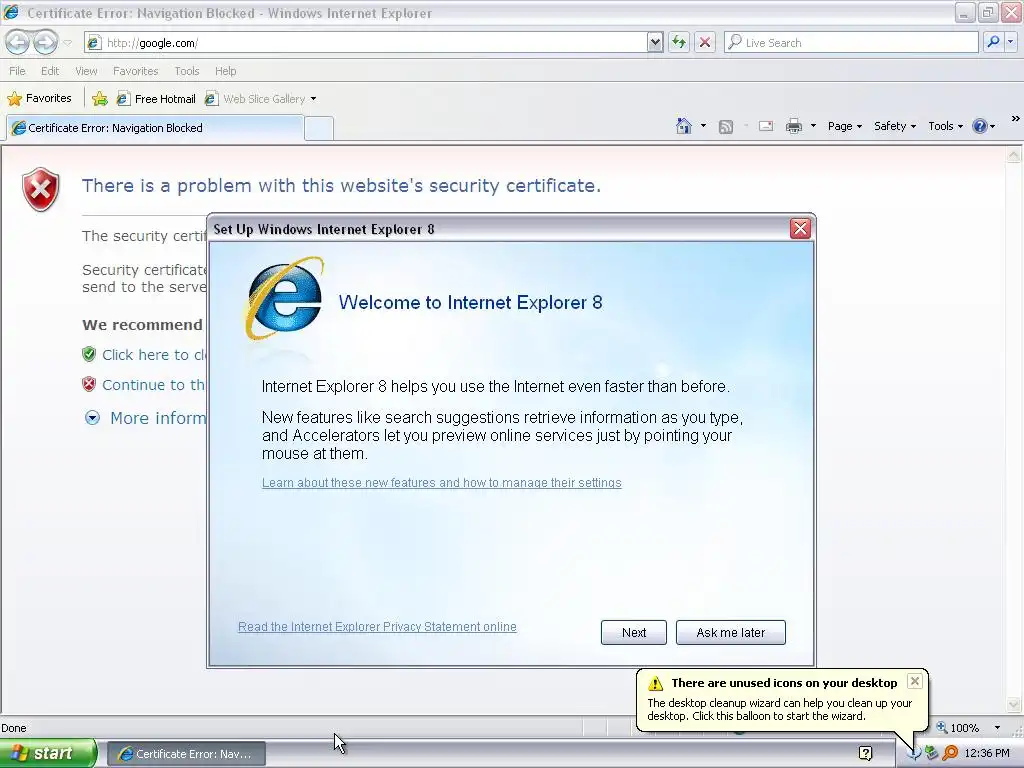
Task: Expand the zoom level dropdown arrow
Action: click(997, 728)
